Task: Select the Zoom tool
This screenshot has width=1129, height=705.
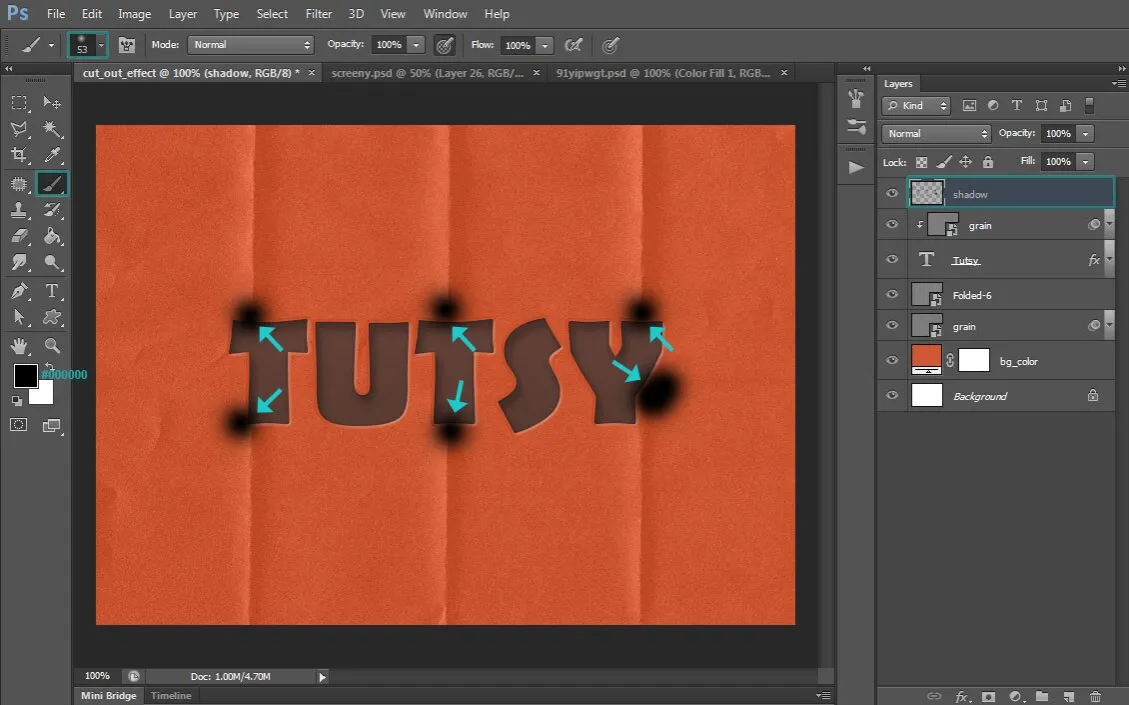Action: (x=52, y=346)
